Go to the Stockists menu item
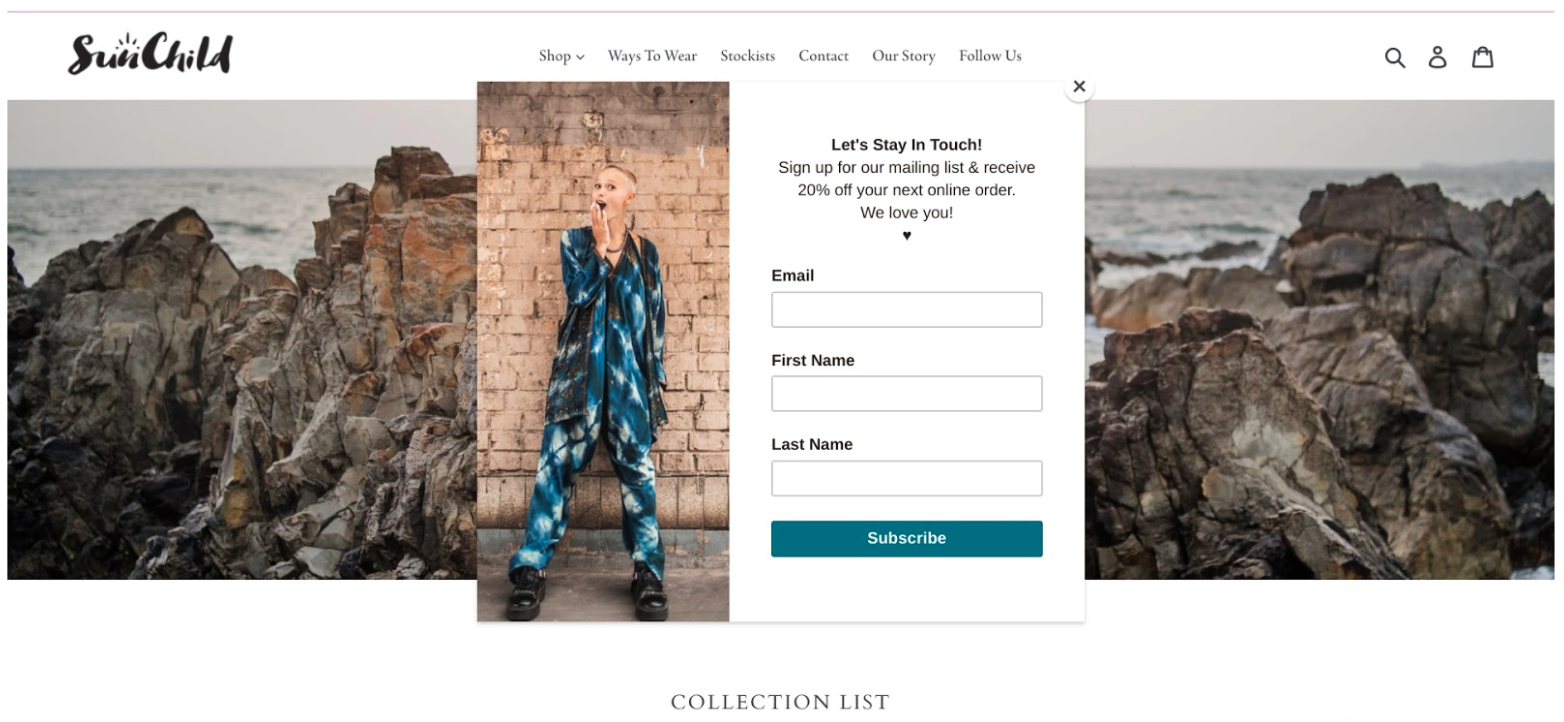Image resolution: width=1564 pixels, height=722 pixels. click(747, 56)
